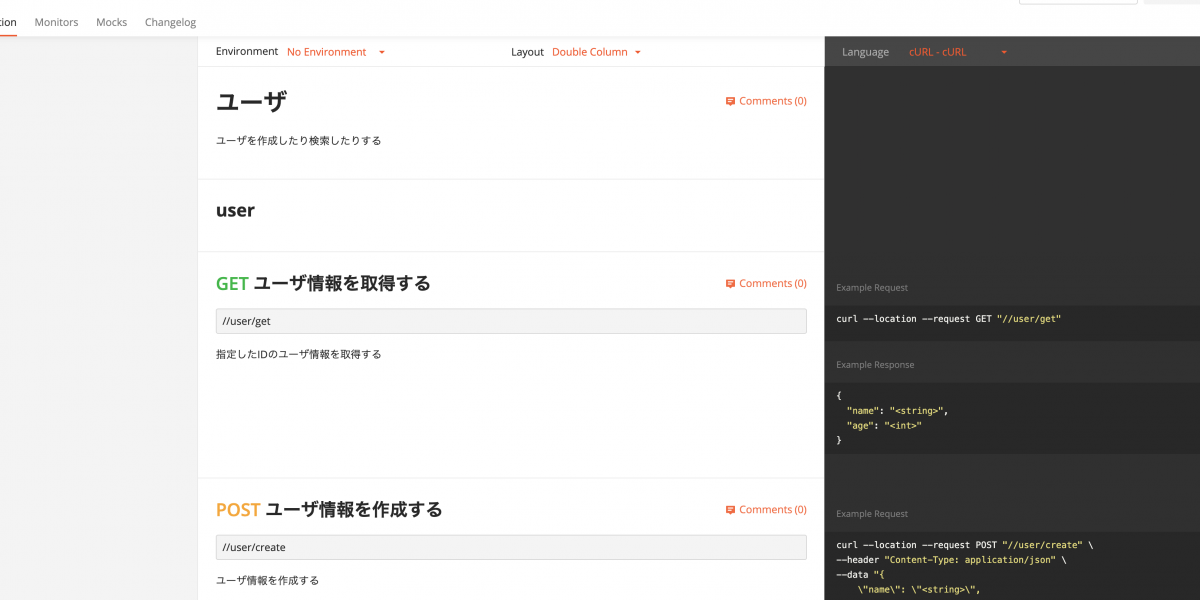Click the //user/get URL field

(511, 321)
